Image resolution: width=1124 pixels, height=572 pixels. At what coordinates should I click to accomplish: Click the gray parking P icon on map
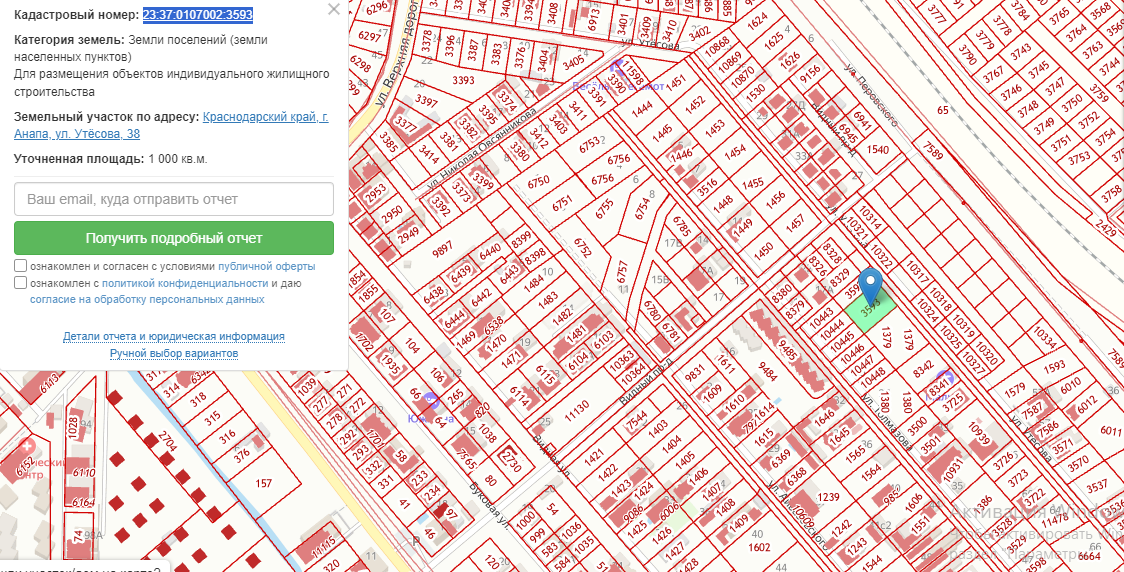tap(417, 540)
